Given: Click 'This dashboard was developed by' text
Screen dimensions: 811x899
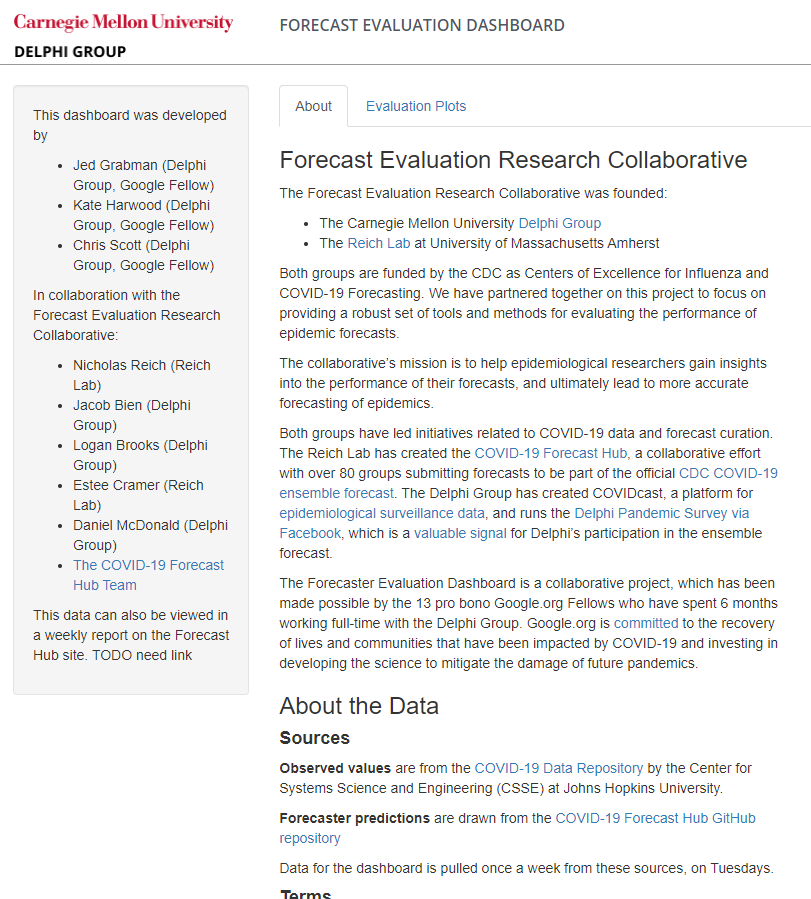Looking at the screenshot, I should (x=130, y=125).
